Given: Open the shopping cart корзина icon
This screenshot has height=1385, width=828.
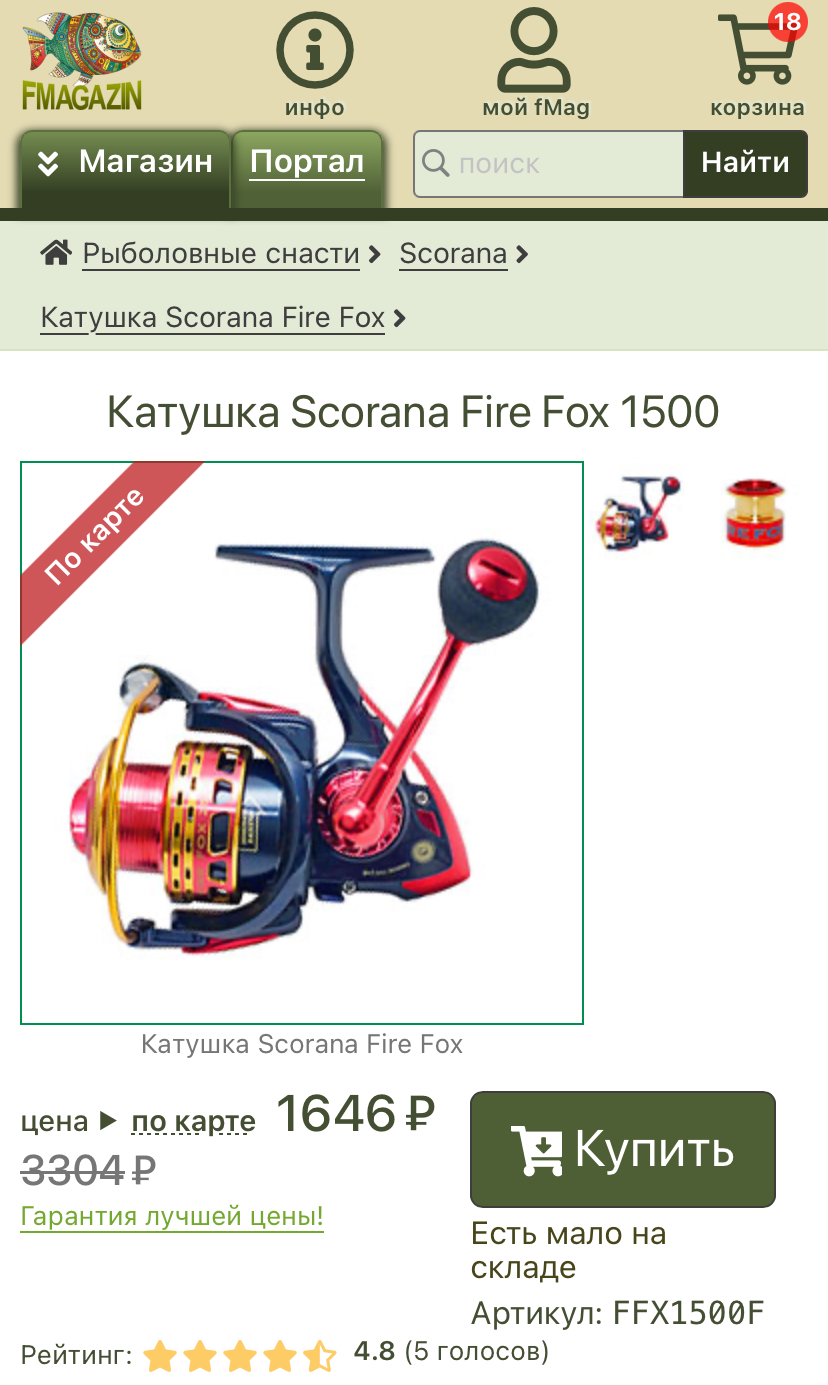Looking at the screenshot, I should (x=757, y=50).
